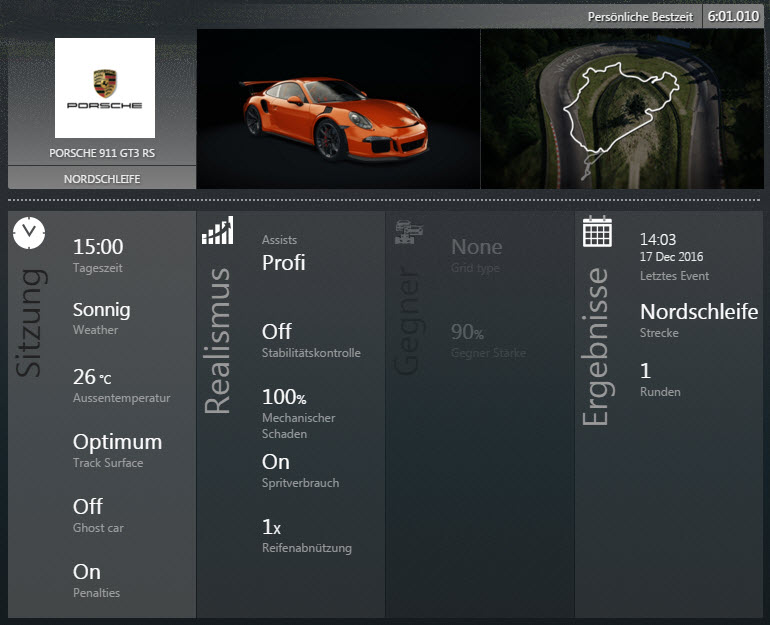
Task: Click the 15:00 Tageszeit value
Action: (98, 246)
